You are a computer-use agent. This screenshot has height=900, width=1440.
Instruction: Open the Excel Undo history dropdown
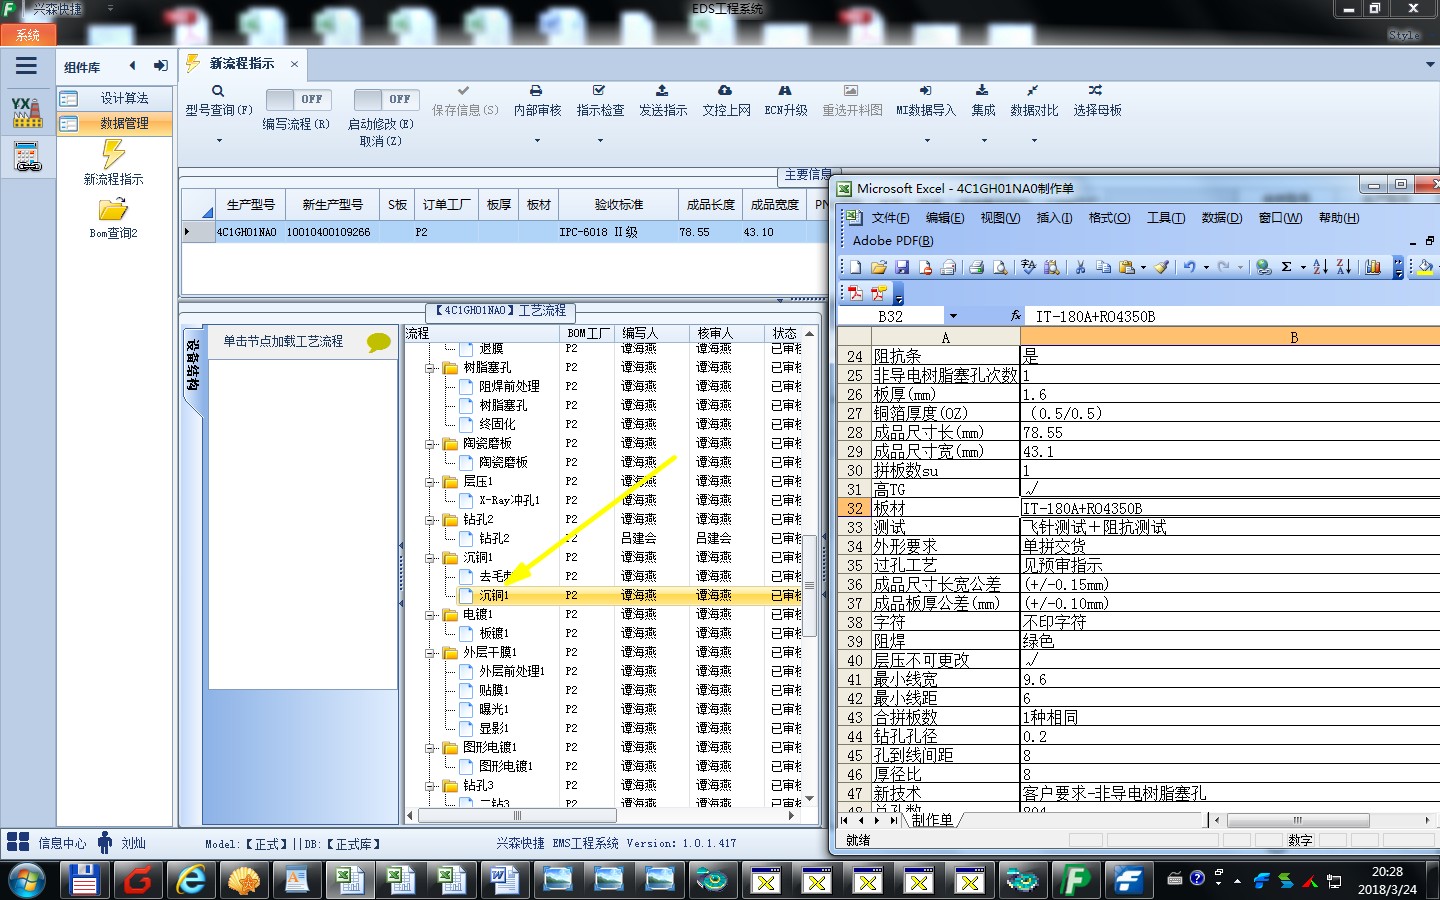1206,267
